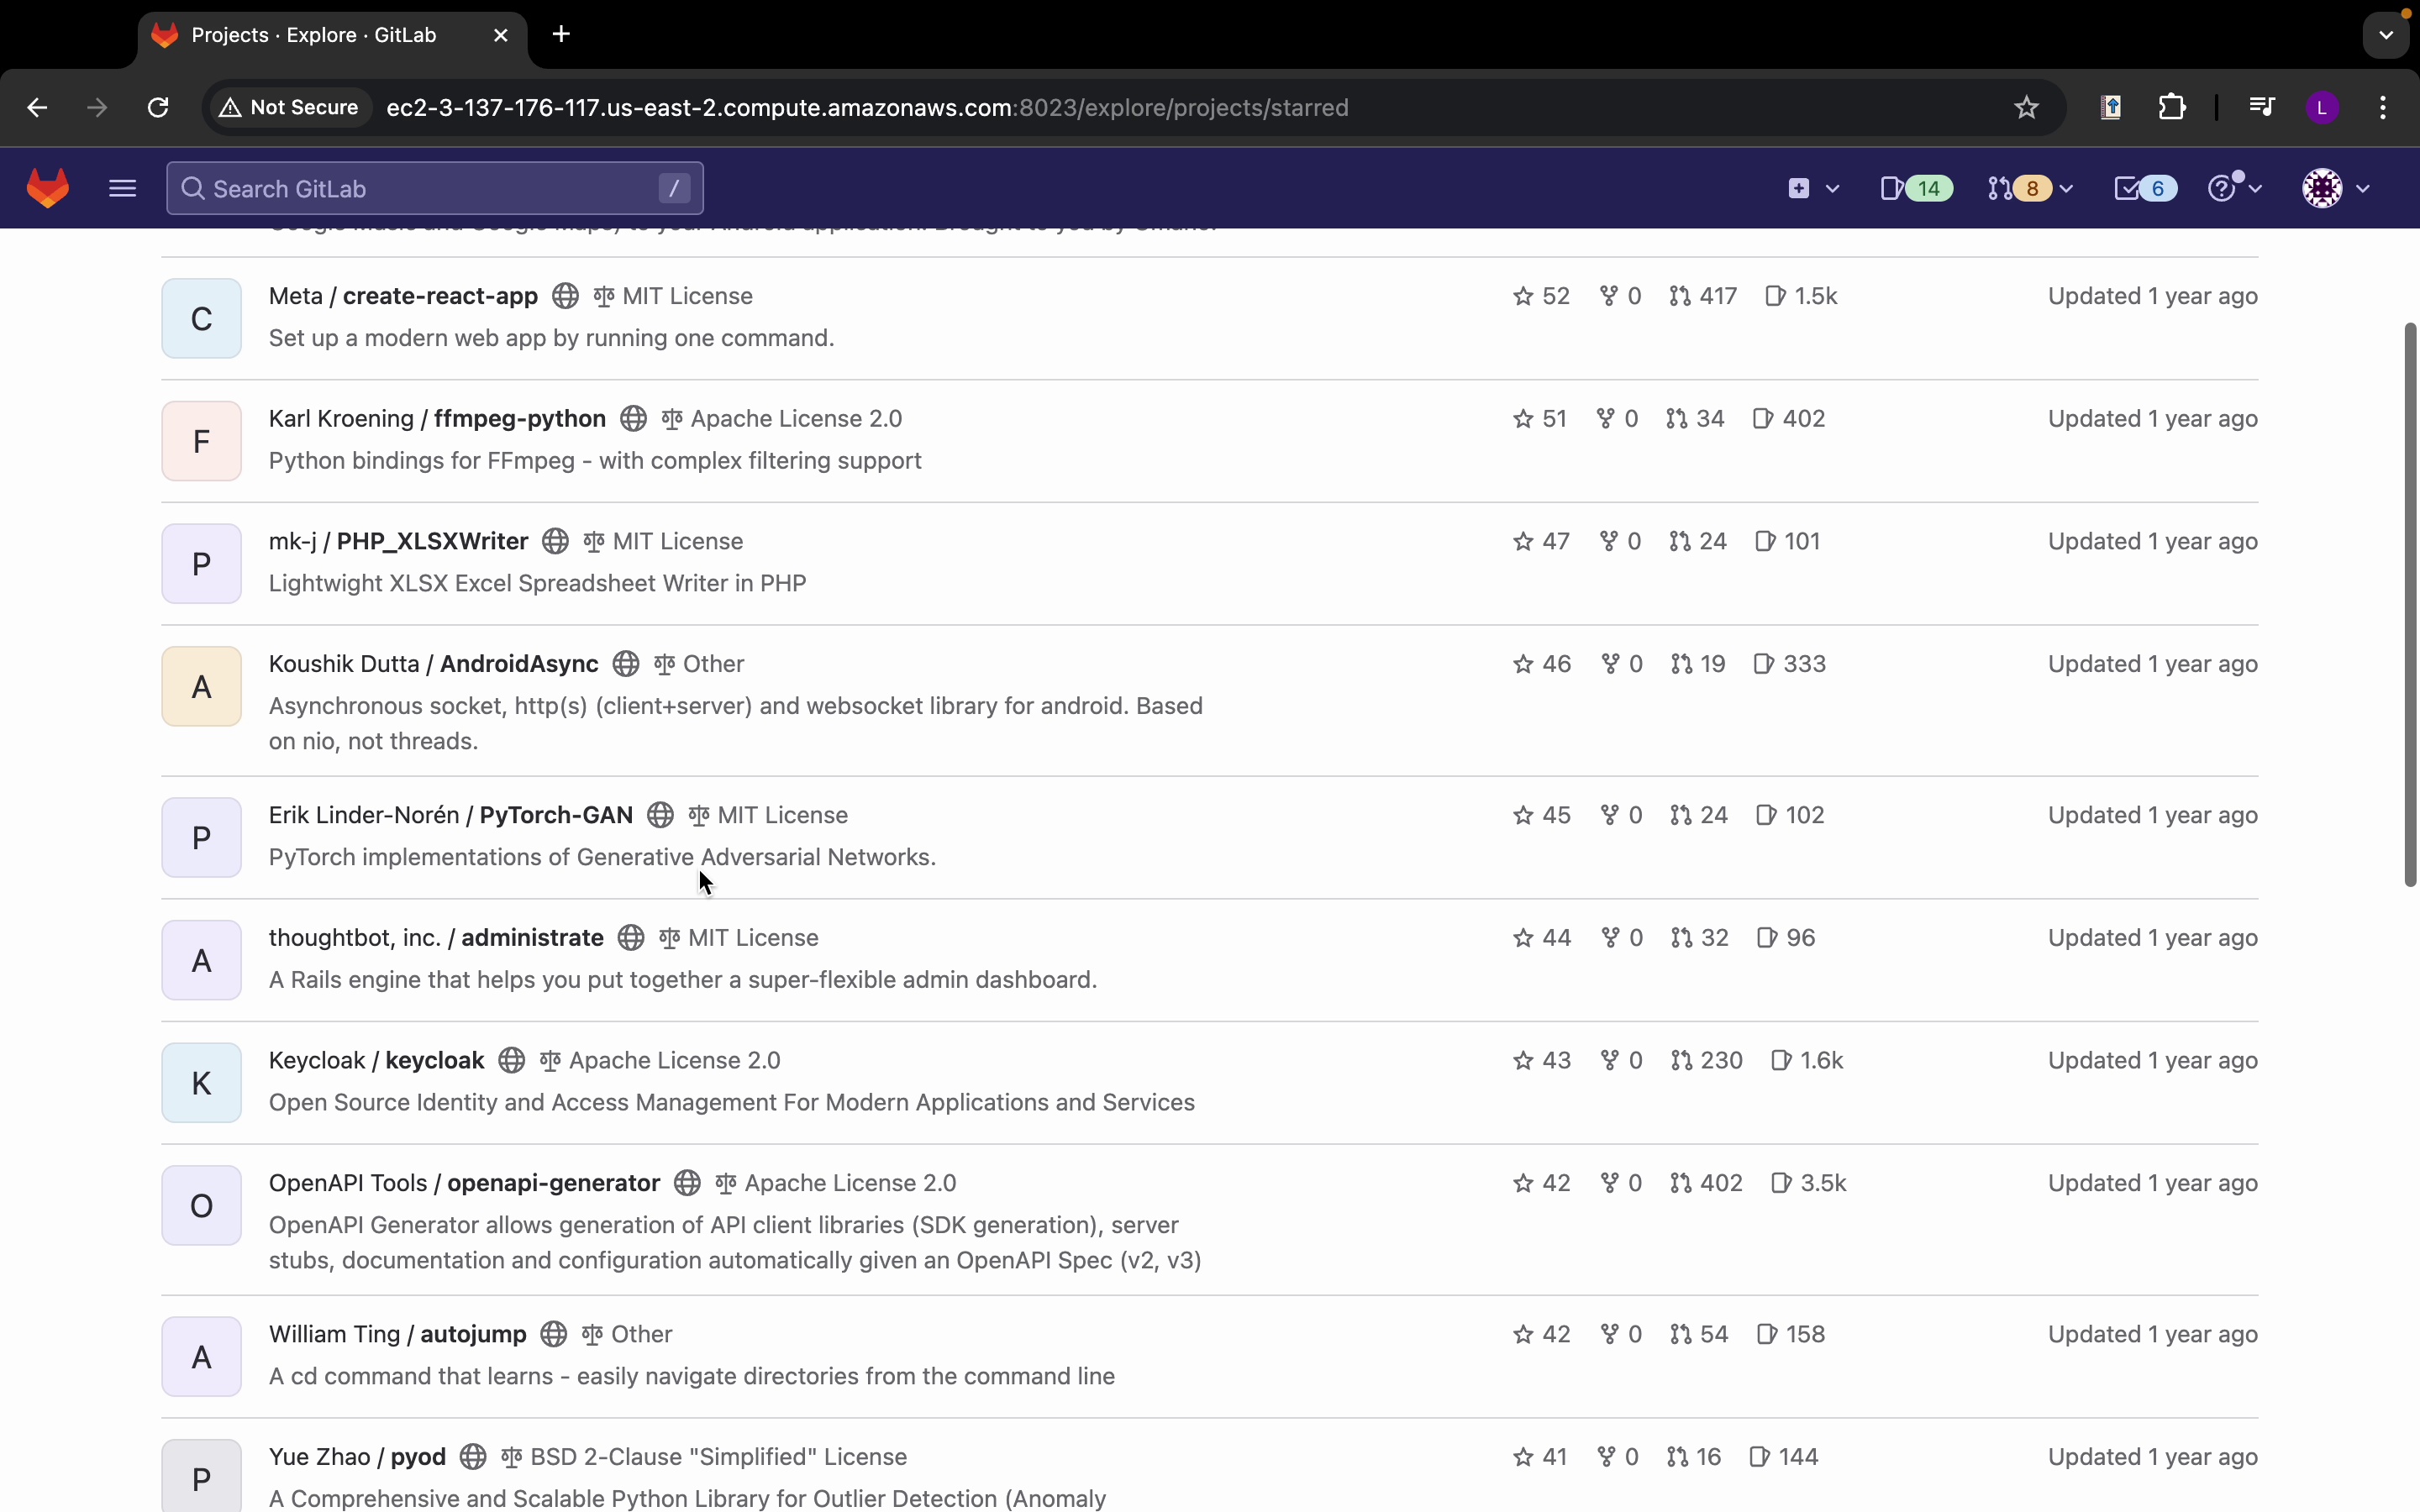Viewport: 2420px width, 1512px height.
Task: Click the star count of create-react-app
Action: [1541, 296]
